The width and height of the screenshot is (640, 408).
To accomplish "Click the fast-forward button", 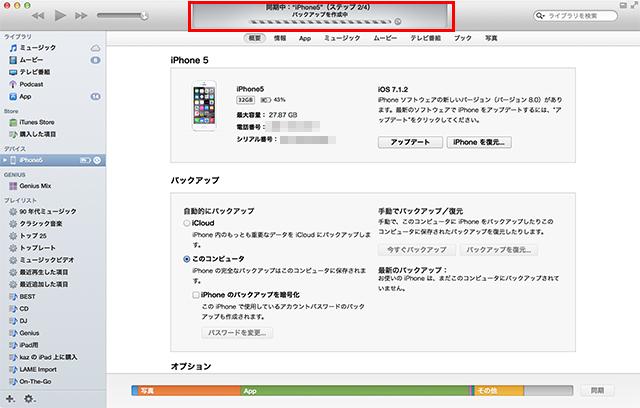I will (81, 16).
